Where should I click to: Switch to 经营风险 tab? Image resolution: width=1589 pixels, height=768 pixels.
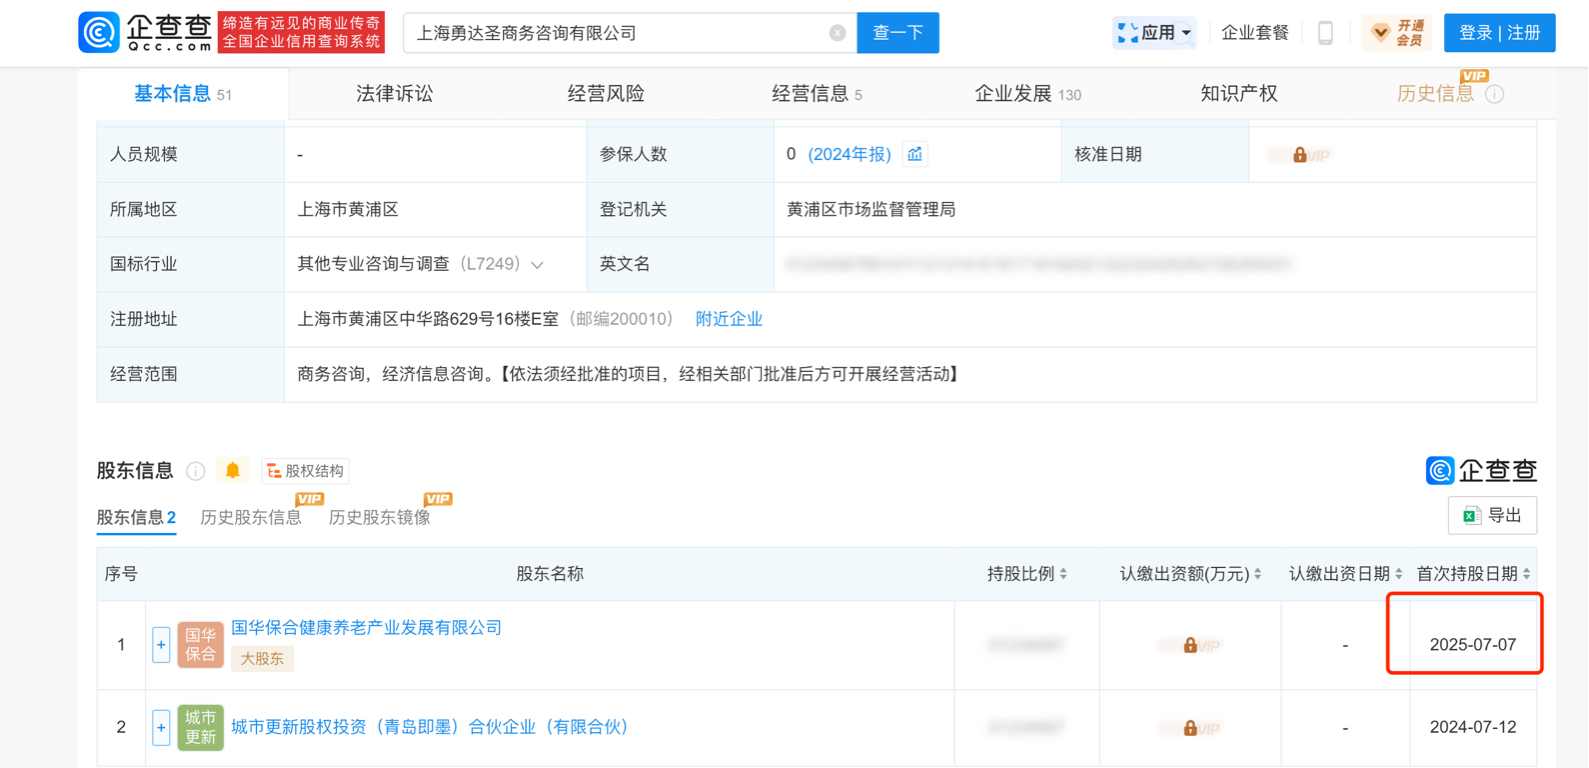606,94
